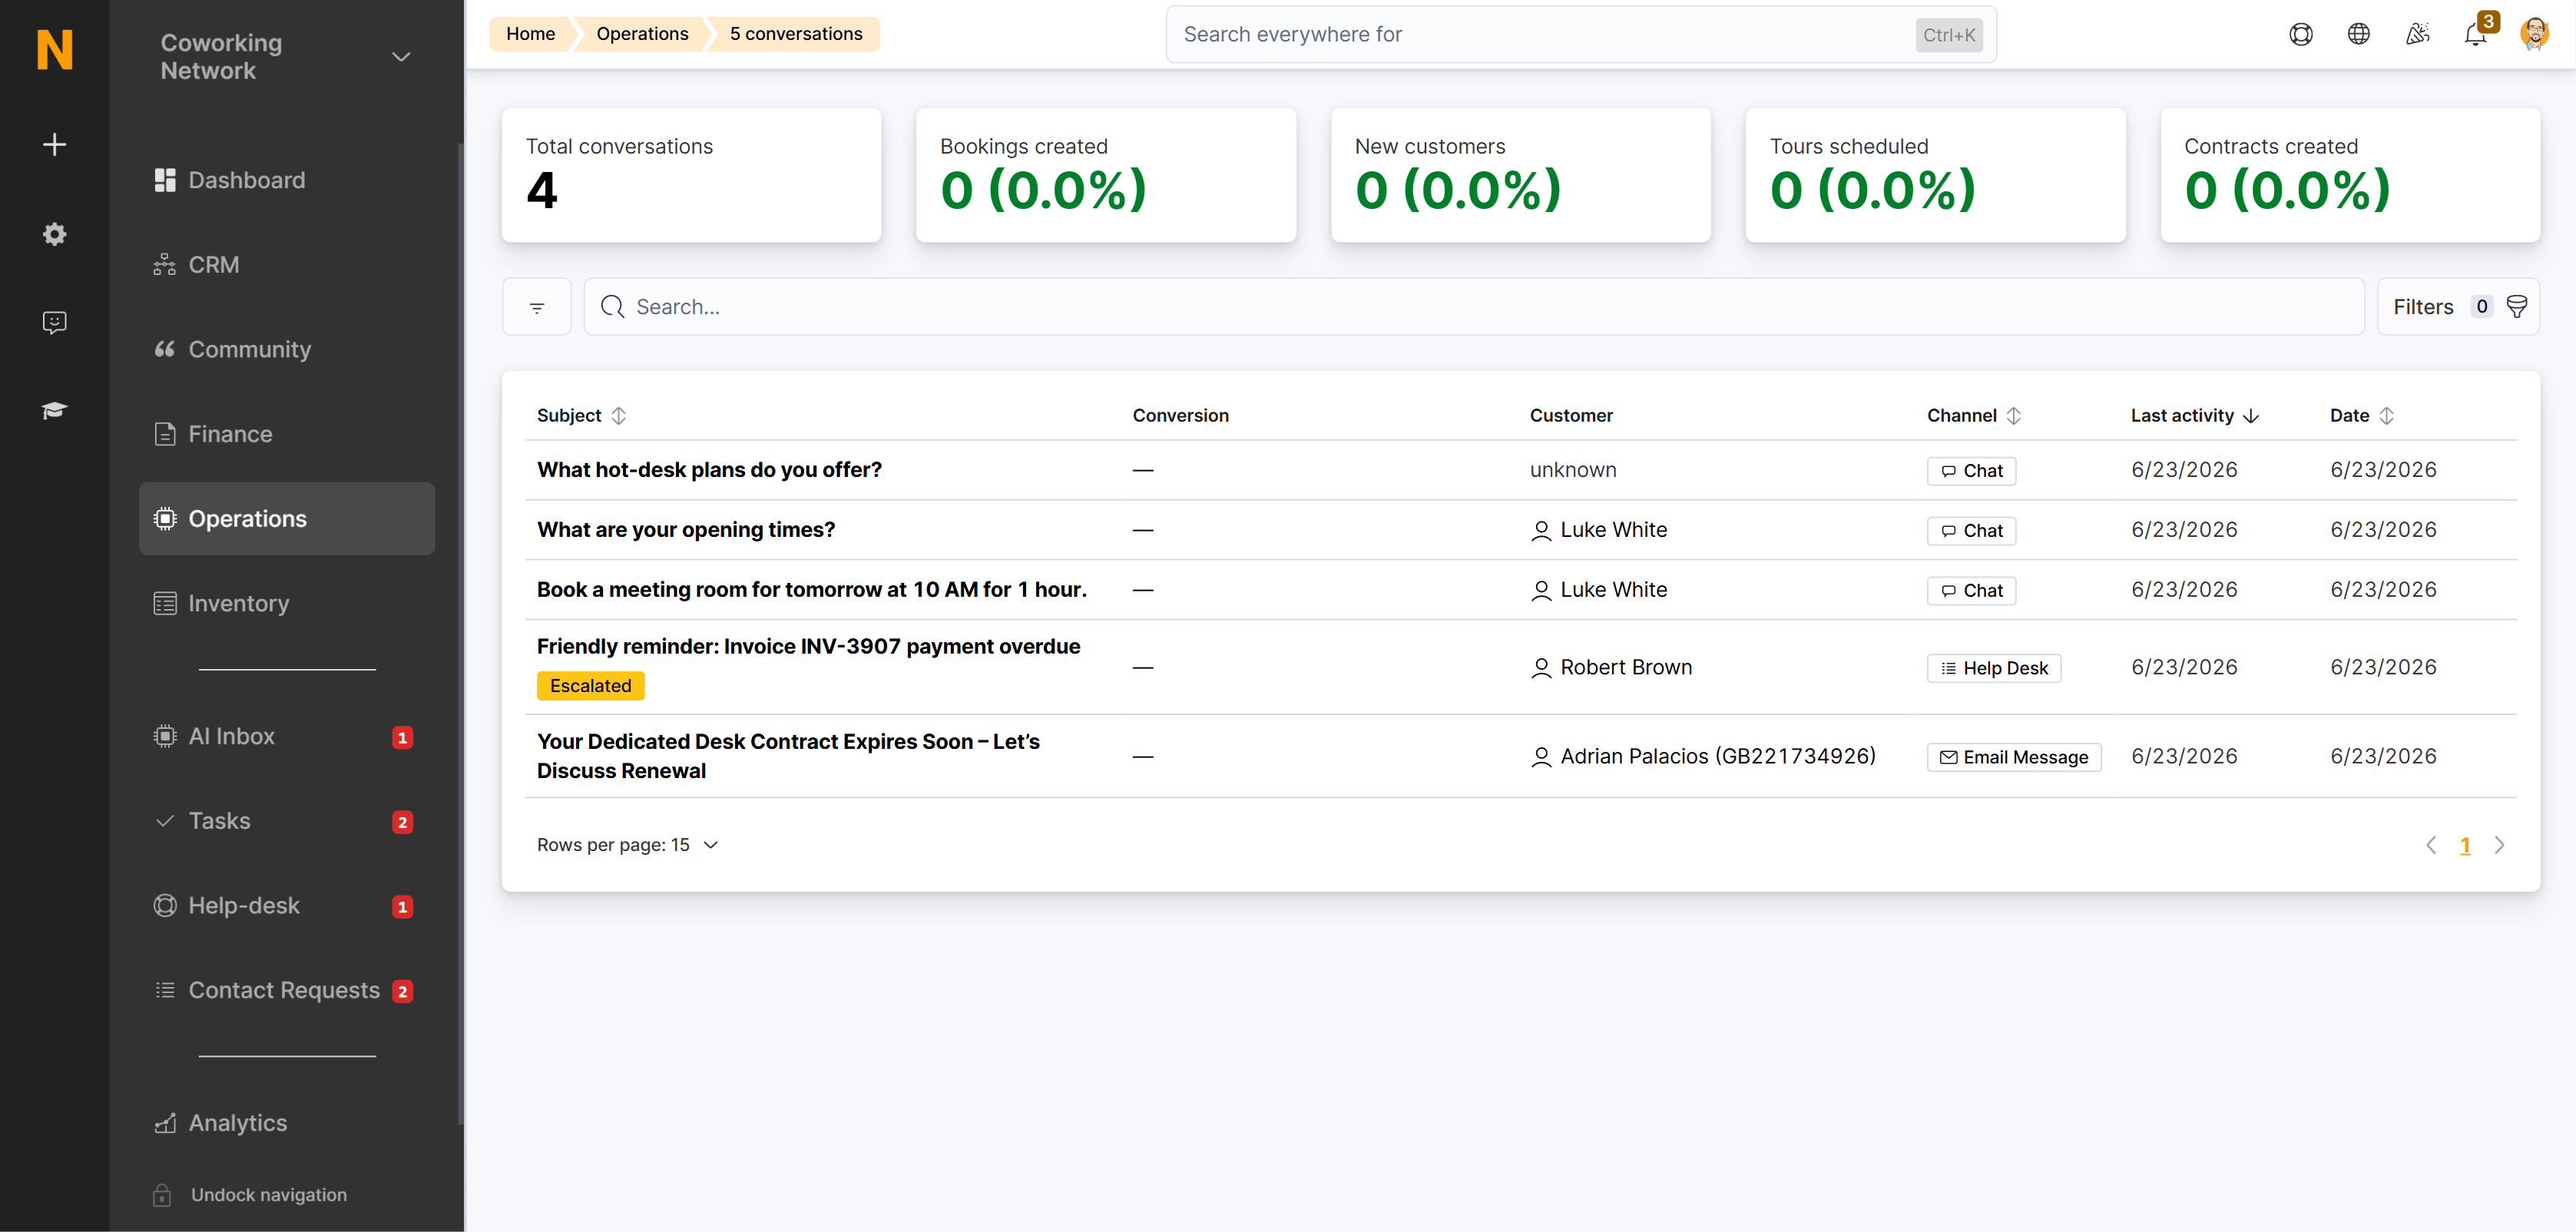Viewport: 2576px width, 1232px height.
Task: Click customer Adrian Palacios (GB221734926)
Action: pyautogui.click(x=1717, y=757)
